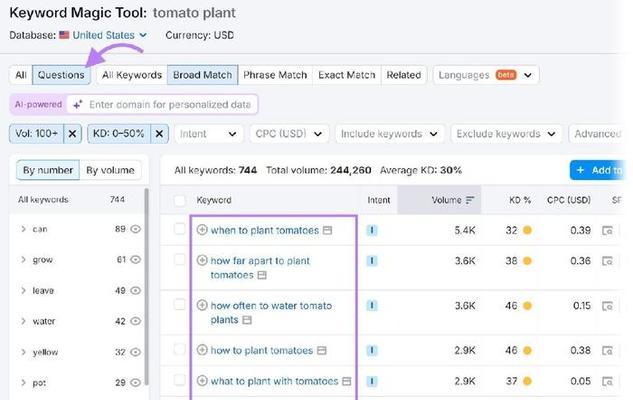Click the AI sparkle icon in domain field
This screenshot has width=633, height=400.
pos(78,105)
